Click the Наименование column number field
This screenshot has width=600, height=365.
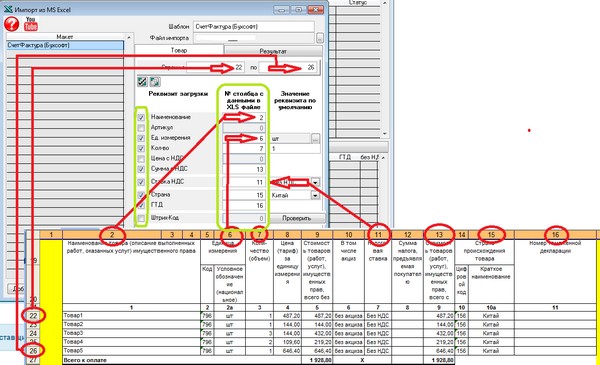pyautogui.click(x=244, y=117)
